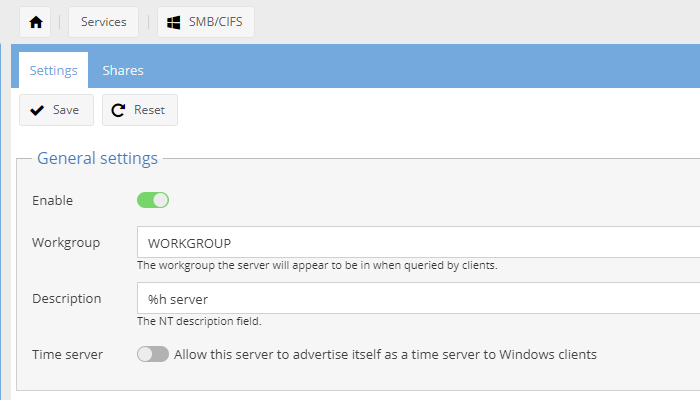Click the Time server field label
Image resolution: width=700 pixels, height=400 pixels.
coord(68,354)
